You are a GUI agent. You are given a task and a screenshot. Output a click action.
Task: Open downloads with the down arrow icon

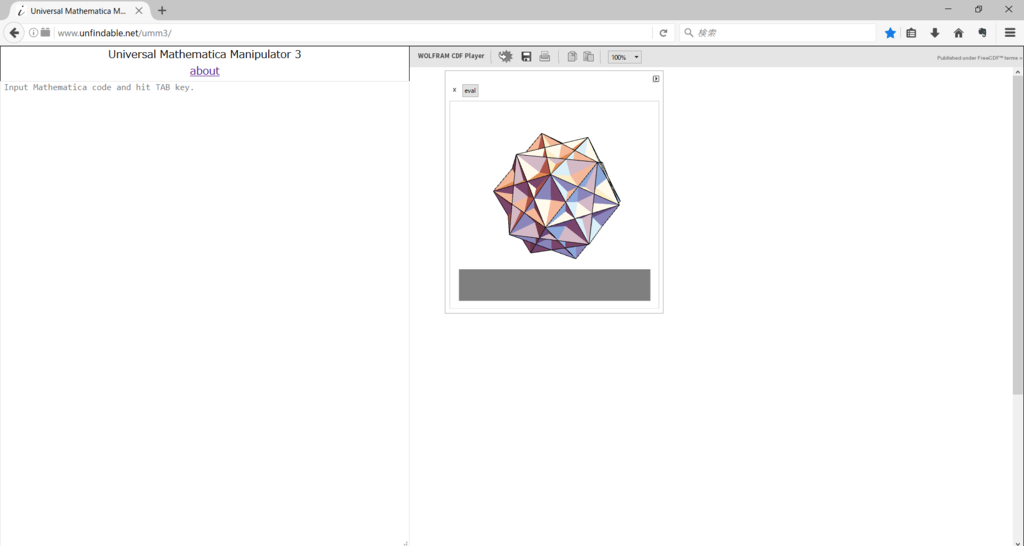point(935,33)
